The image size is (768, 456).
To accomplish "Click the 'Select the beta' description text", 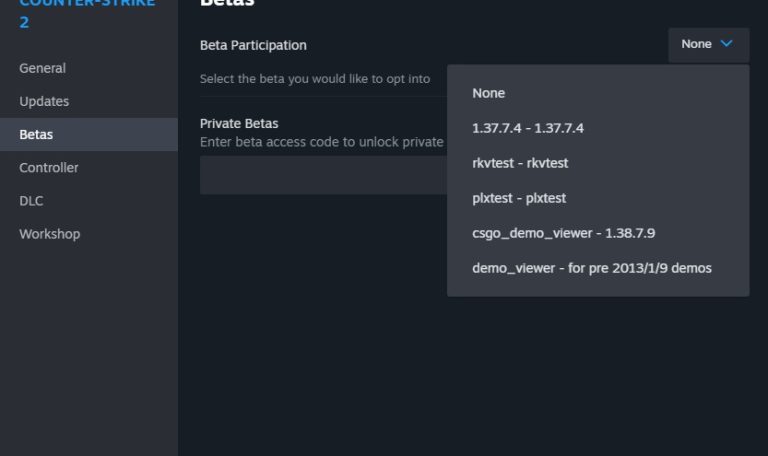I will (315, 78).
